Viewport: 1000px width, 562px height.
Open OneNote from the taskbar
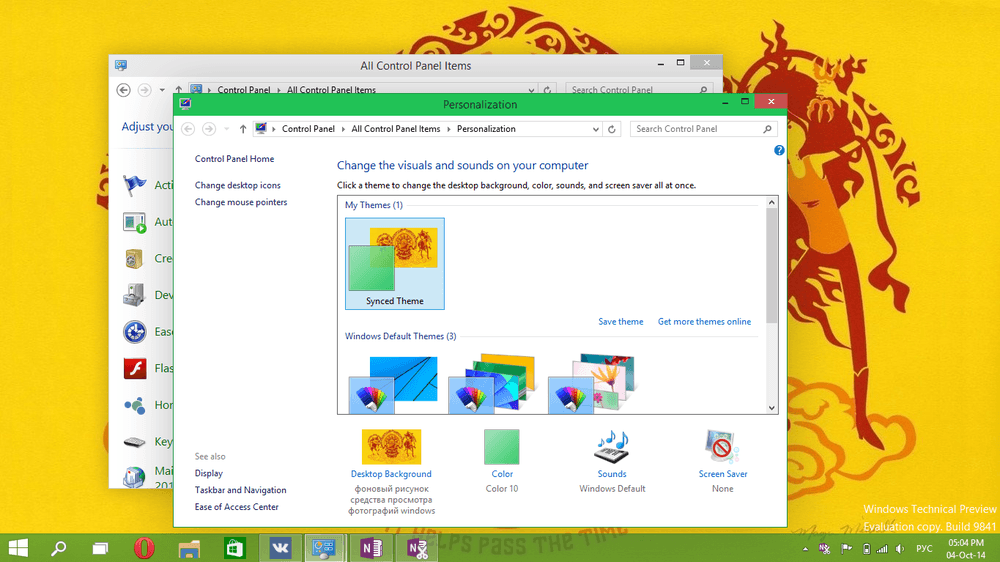(371, 548)
